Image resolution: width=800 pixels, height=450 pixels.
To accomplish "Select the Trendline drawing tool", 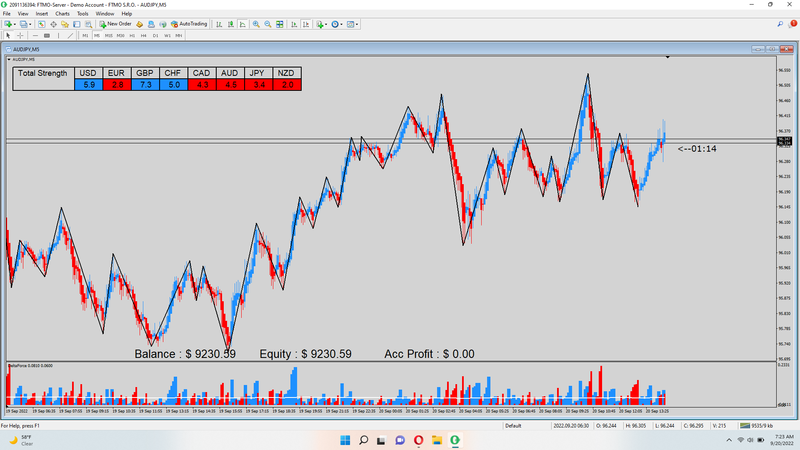I will click(70, 36).
